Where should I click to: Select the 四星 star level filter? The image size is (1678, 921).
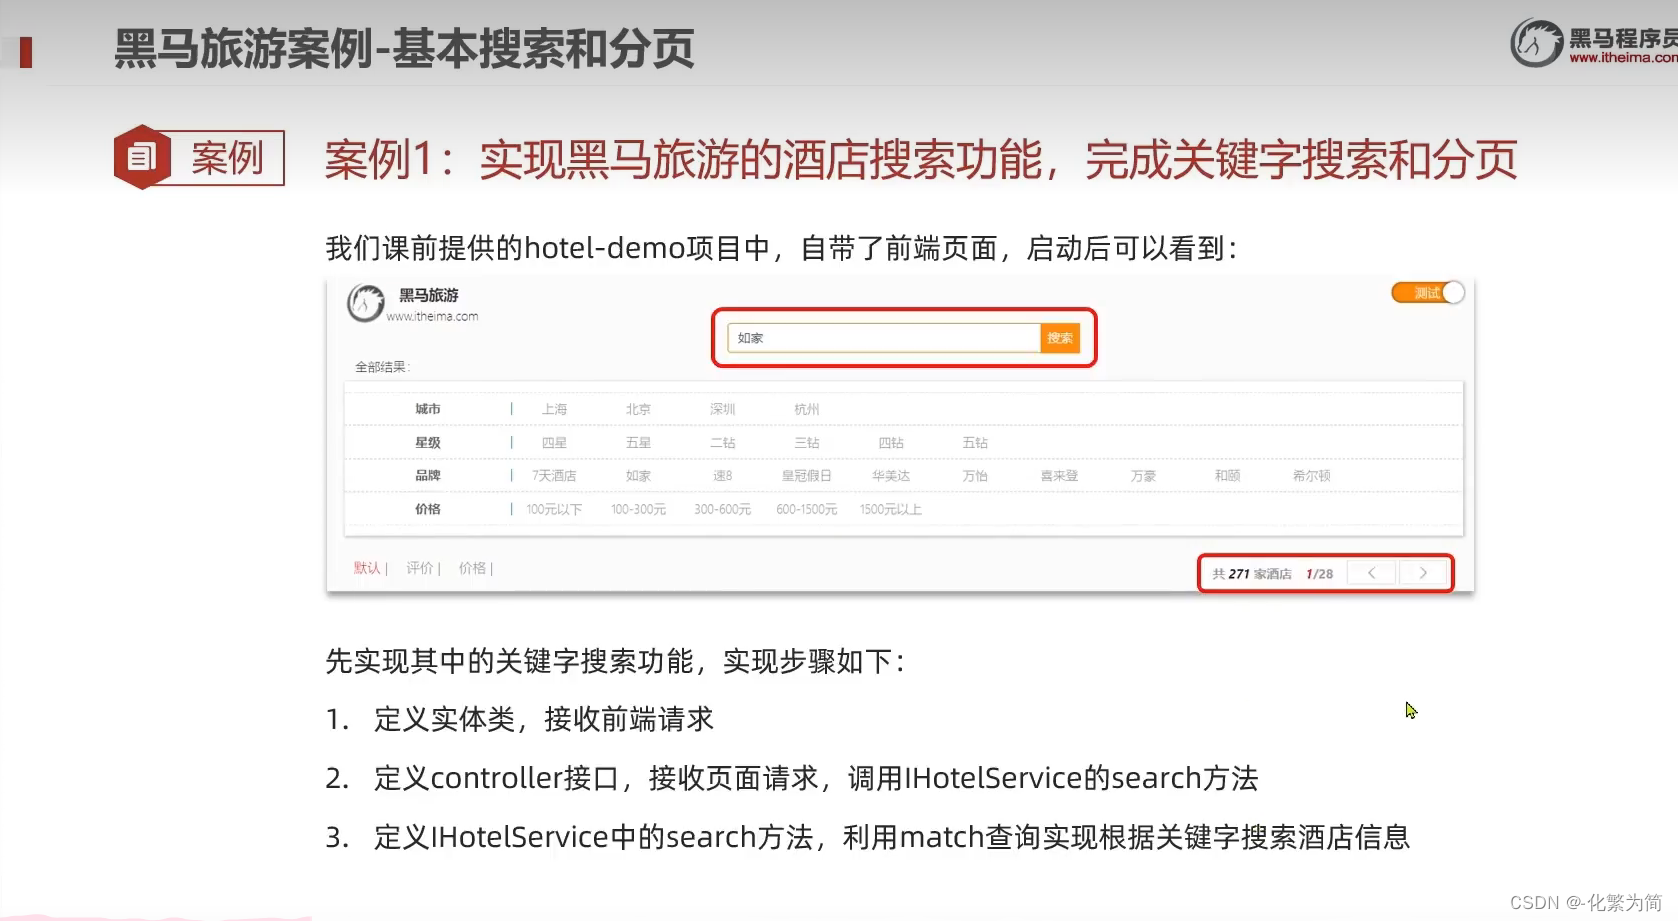coord(554,442)
